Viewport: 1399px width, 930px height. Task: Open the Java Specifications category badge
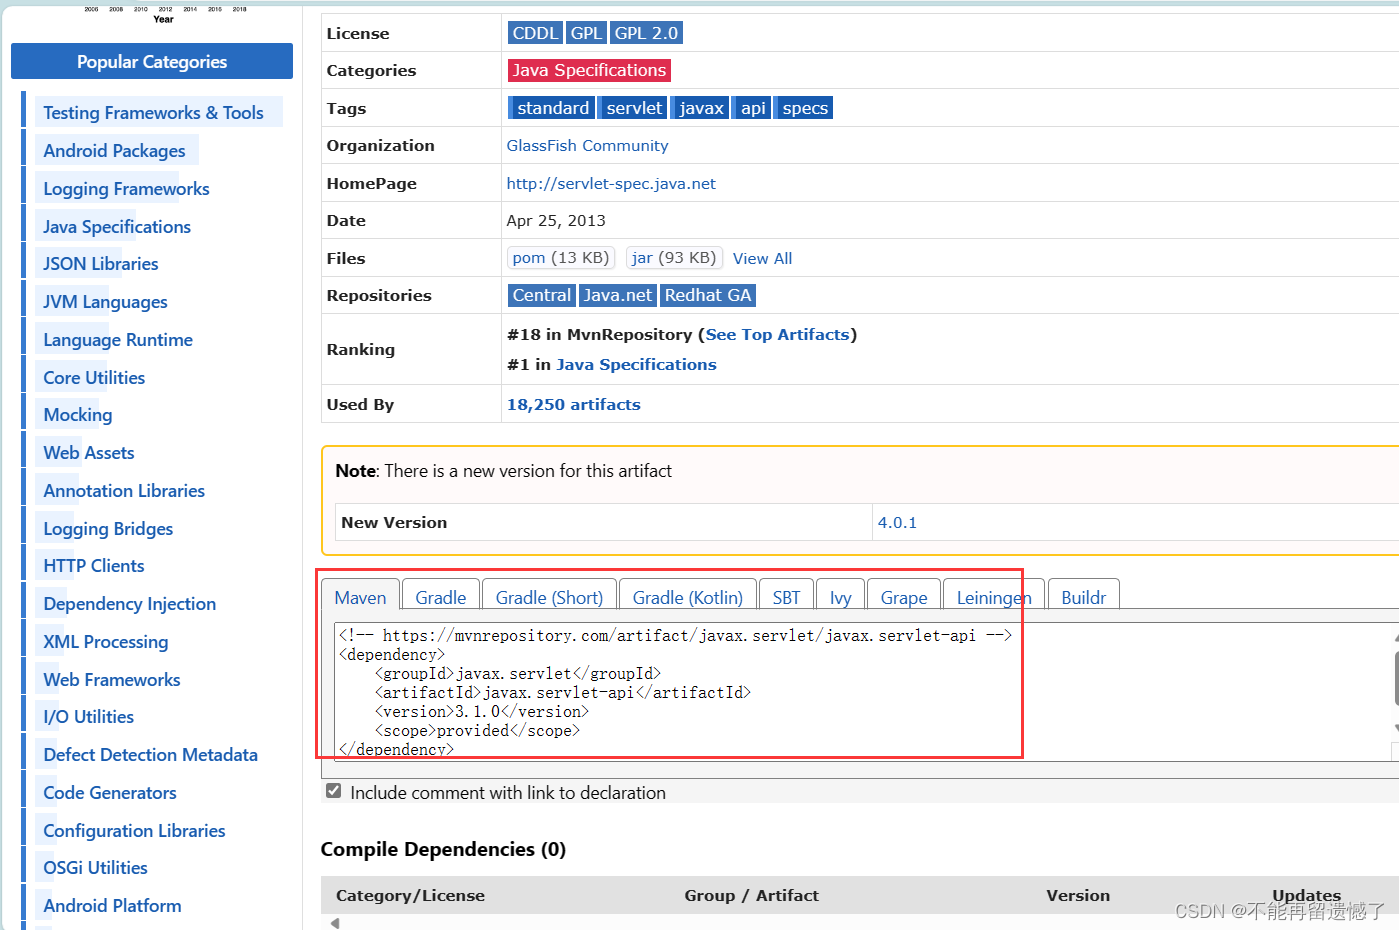[x=589, y=70]
